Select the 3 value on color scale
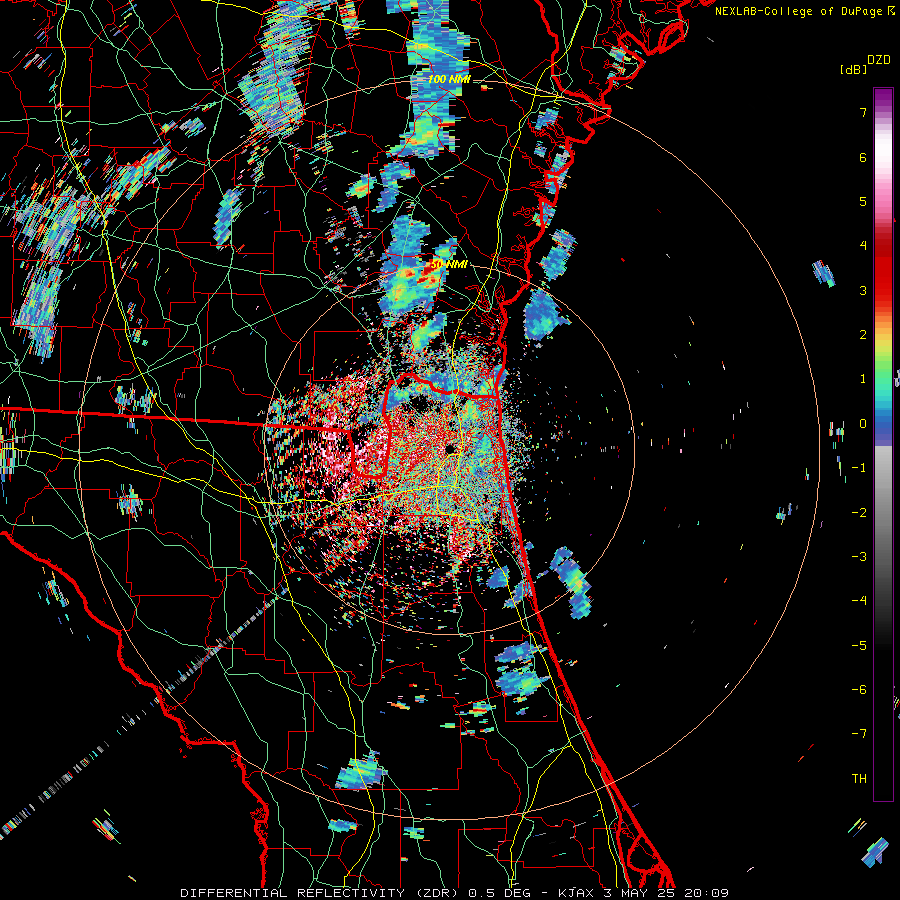Screen dimensions: 900x900 coord(863,290)
